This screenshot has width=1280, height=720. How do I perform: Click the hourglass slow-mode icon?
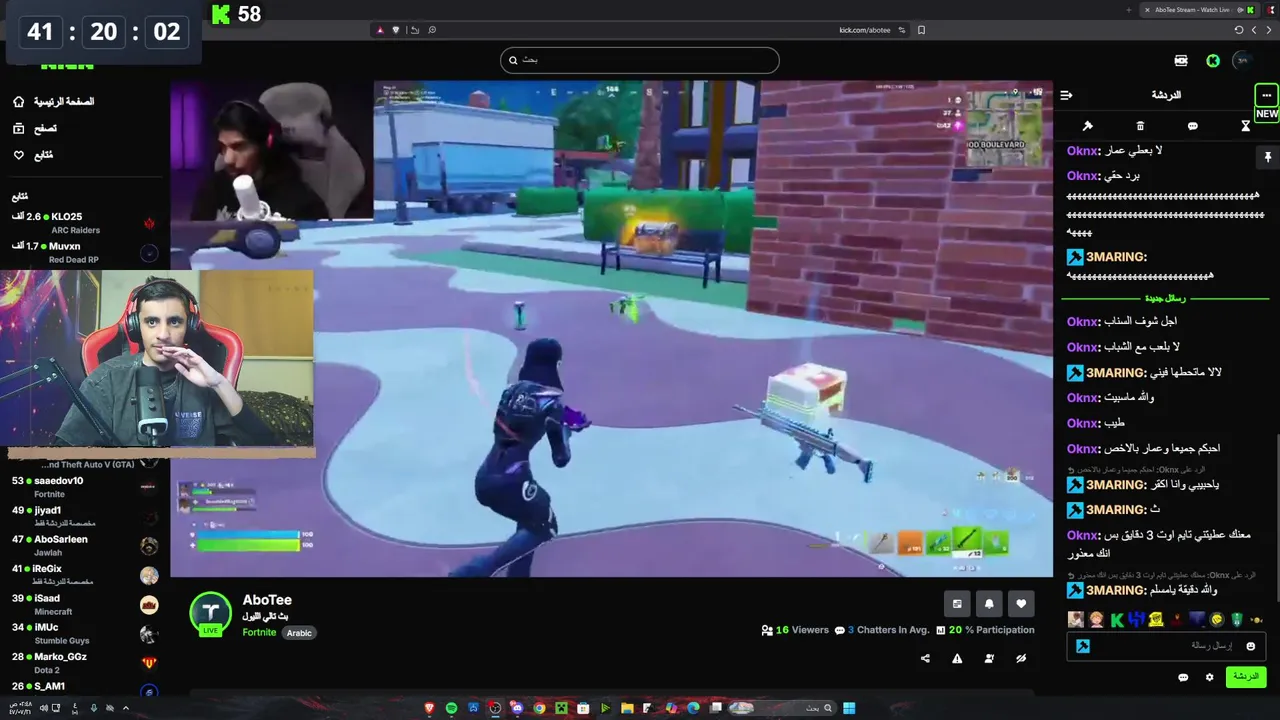point(1246,126)
